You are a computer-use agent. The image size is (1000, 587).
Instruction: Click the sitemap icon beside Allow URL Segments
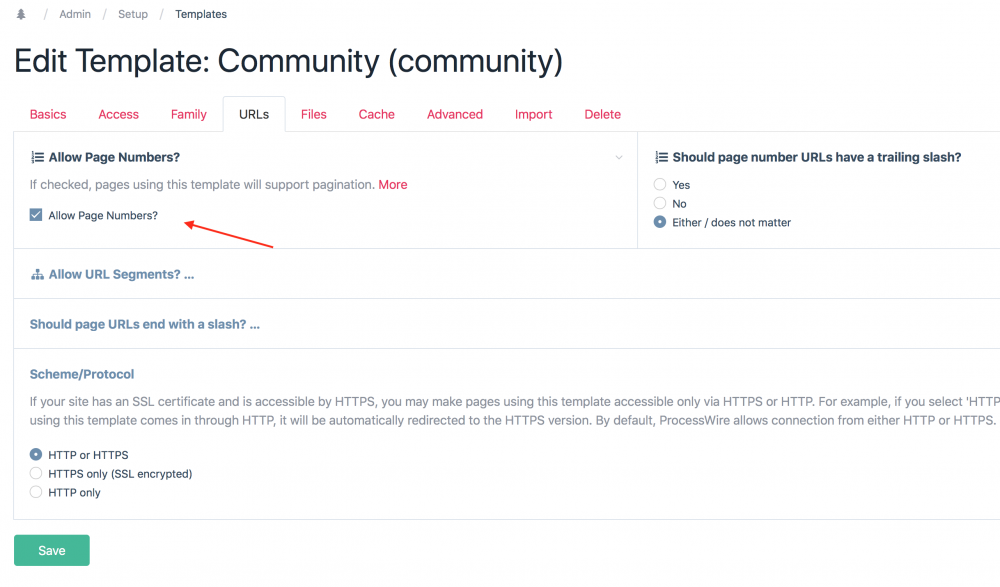coord(37,275)
